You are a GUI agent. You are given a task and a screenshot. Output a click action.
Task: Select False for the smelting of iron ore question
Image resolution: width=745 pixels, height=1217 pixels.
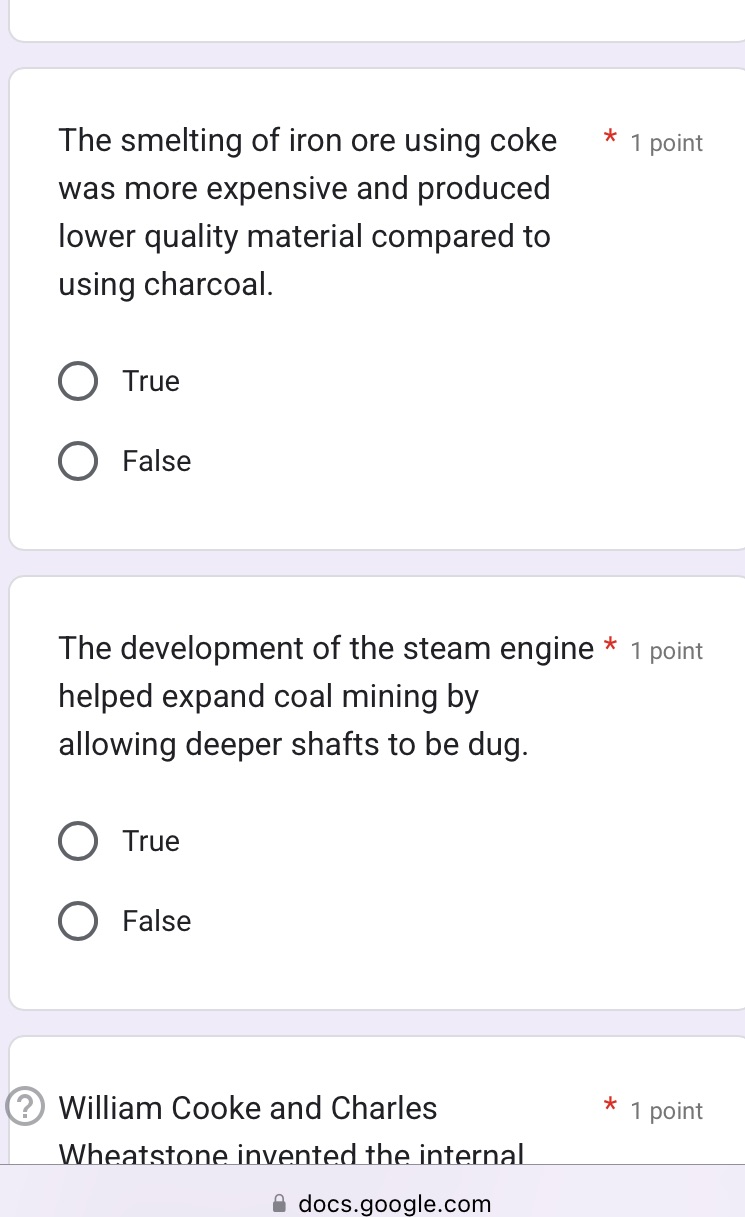coord(77,461)
